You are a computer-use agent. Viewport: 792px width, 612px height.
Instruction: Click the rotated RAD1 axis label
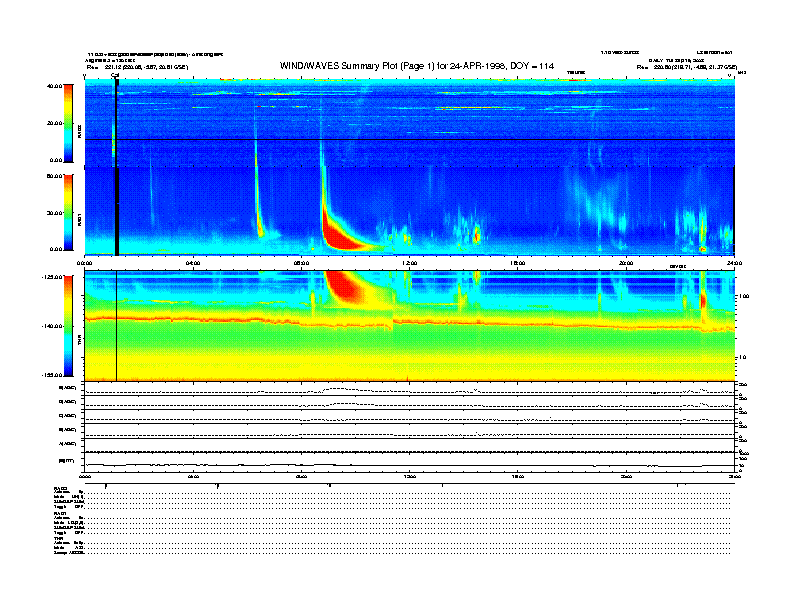(x=79, y=219)
